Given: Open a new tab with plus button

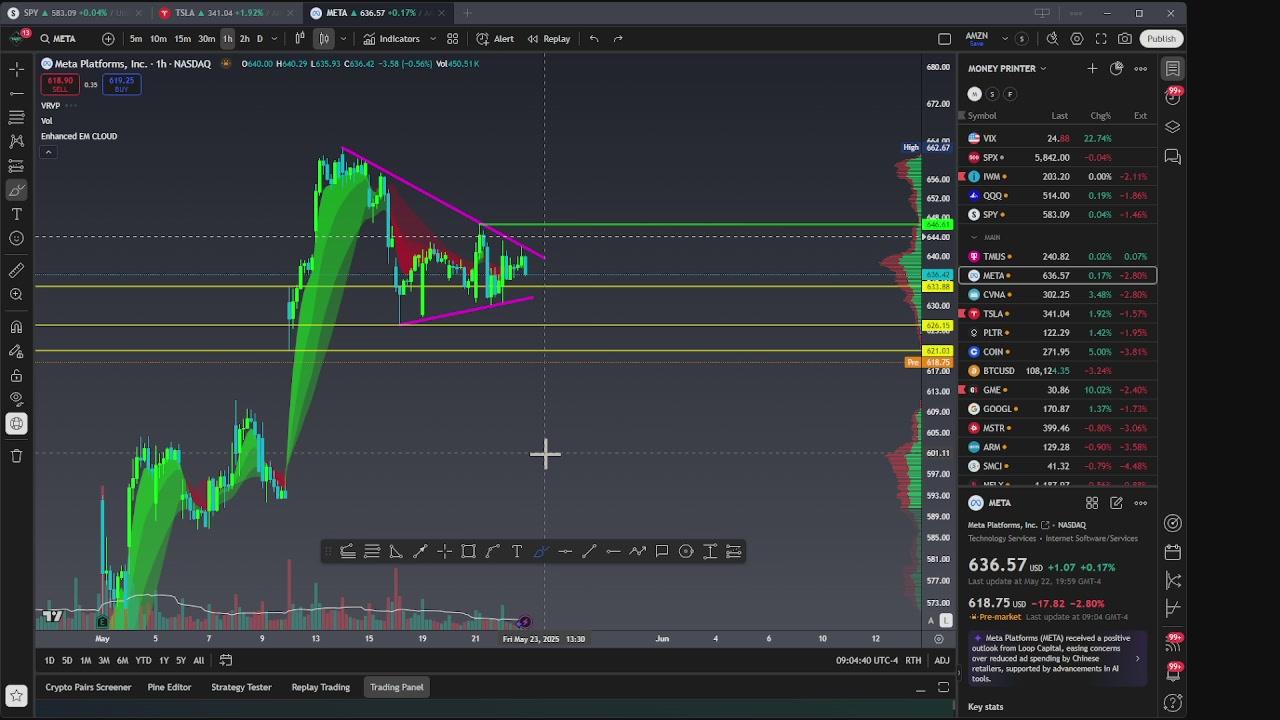Looking at the screenshot, I should pos(467,13).
